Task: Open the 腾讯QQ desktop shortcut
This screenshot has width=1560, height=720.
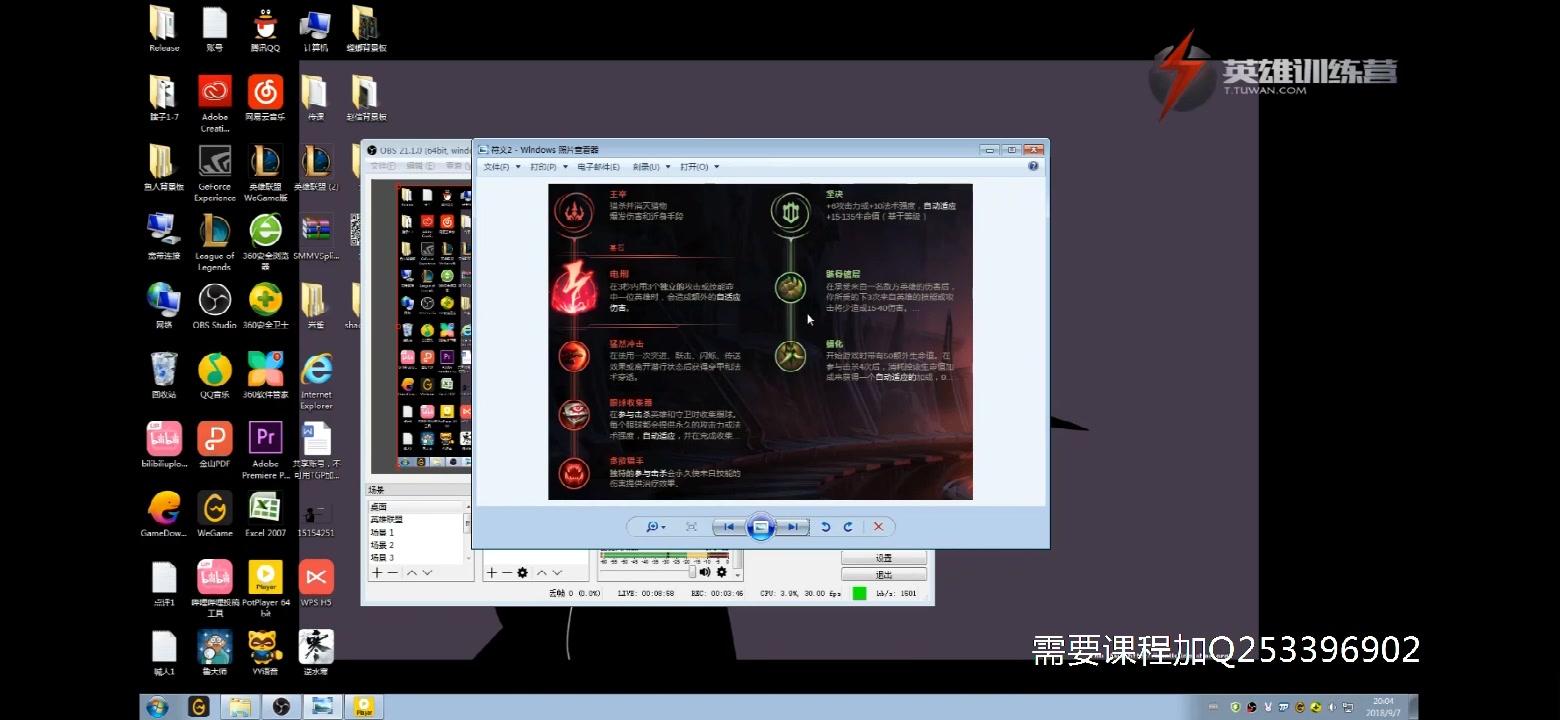Action: click(x=265, y=30)
